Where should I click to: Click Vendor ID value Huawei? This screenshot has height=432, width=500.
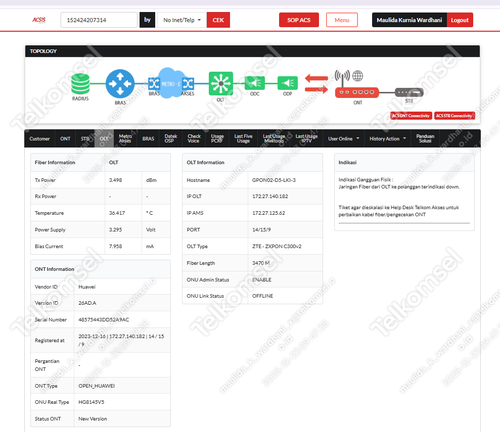pos(87,287)
